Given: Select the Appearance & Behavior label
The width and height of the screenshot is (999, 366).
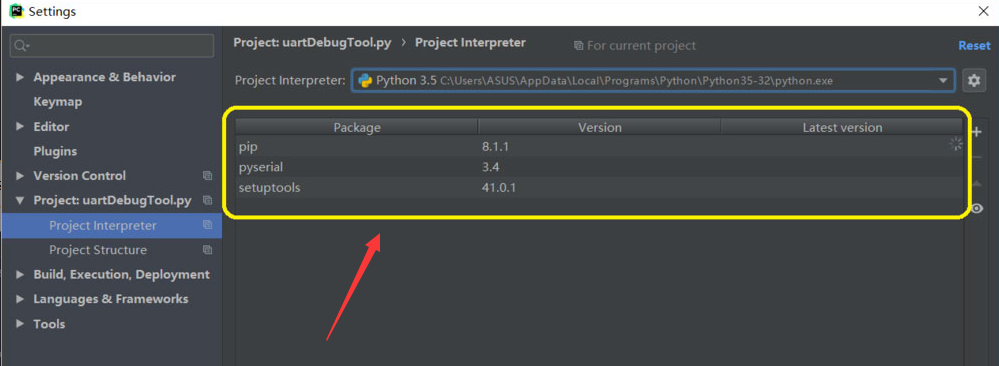Looking at the screenshot, I should coord(104,77).
